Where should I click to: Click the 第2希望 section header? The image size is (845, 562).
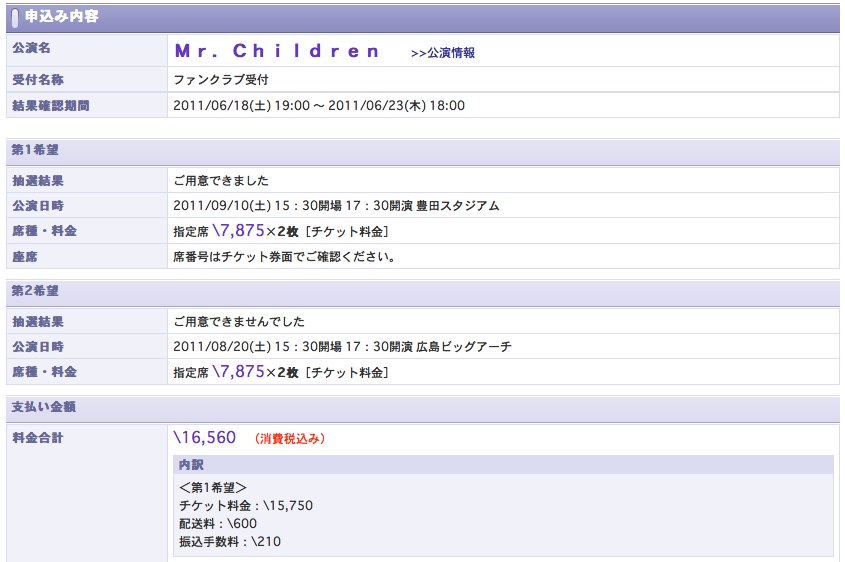(x=35, y=291)
